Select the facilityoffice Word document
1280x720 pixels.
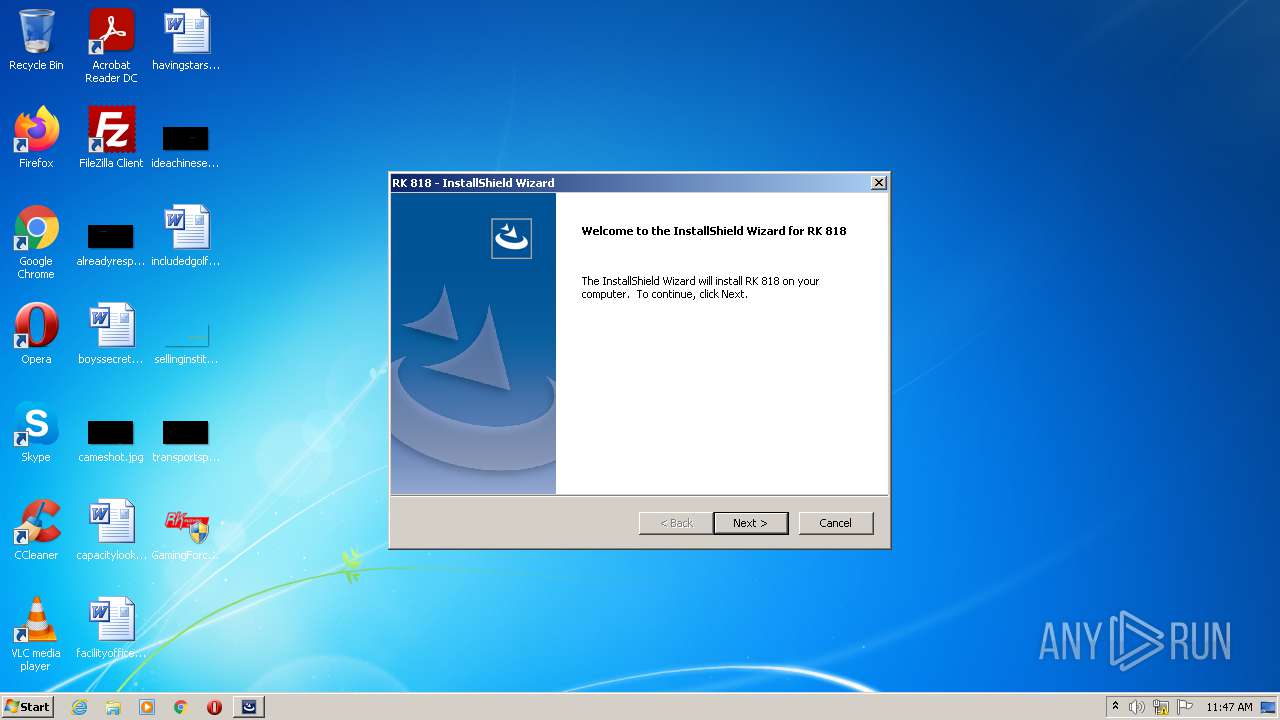[111, 628]
